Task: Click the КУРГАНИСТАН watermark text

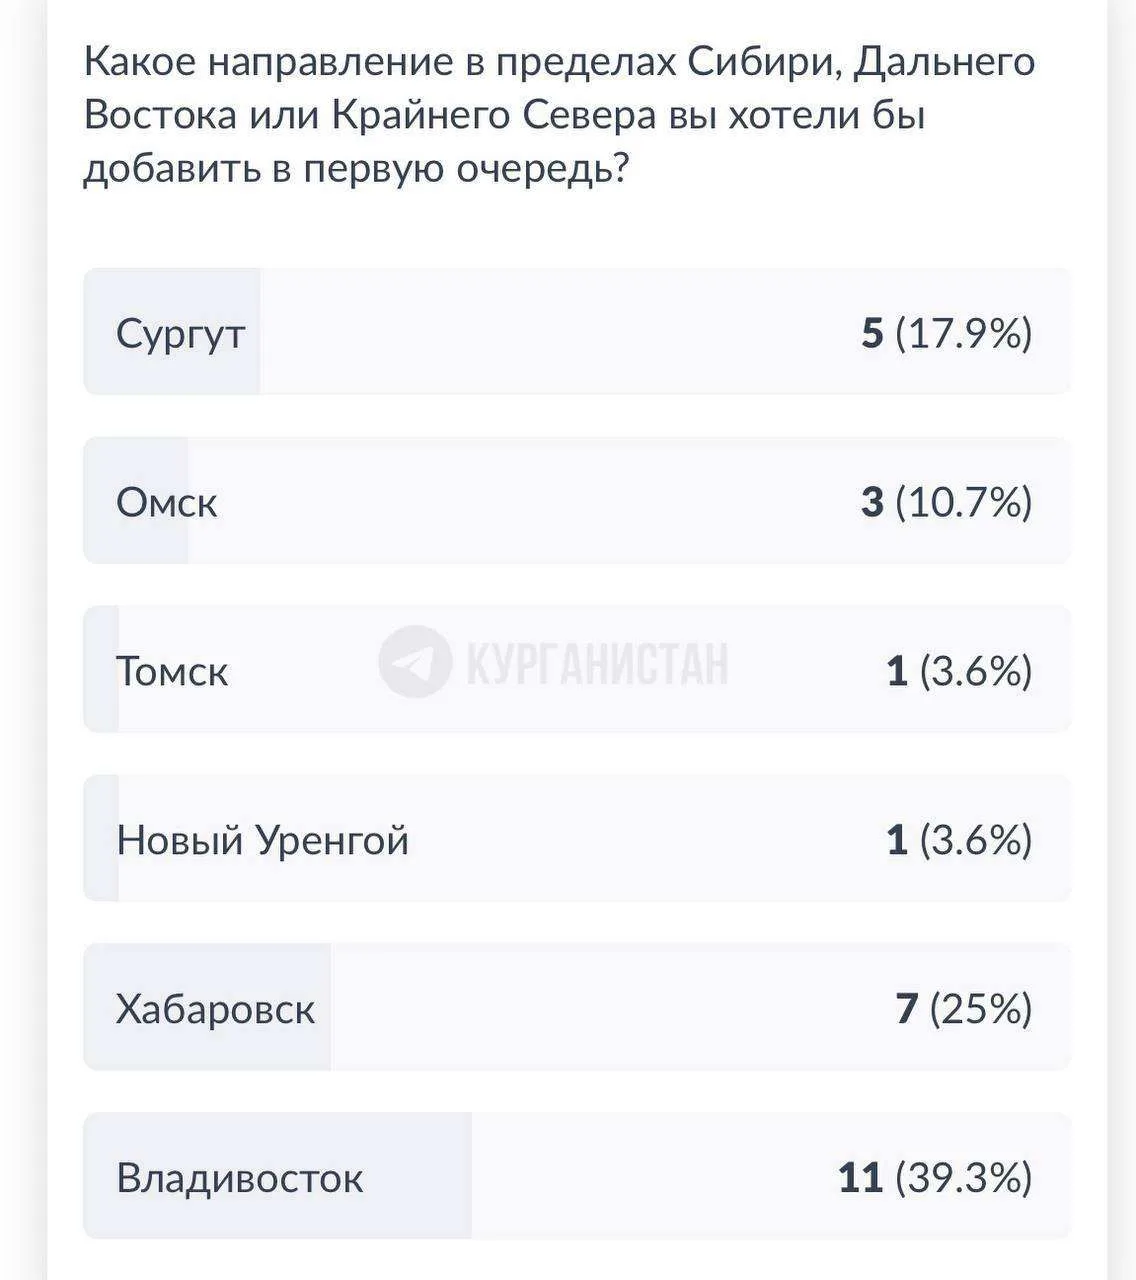Action: click(x=597, y=662)
